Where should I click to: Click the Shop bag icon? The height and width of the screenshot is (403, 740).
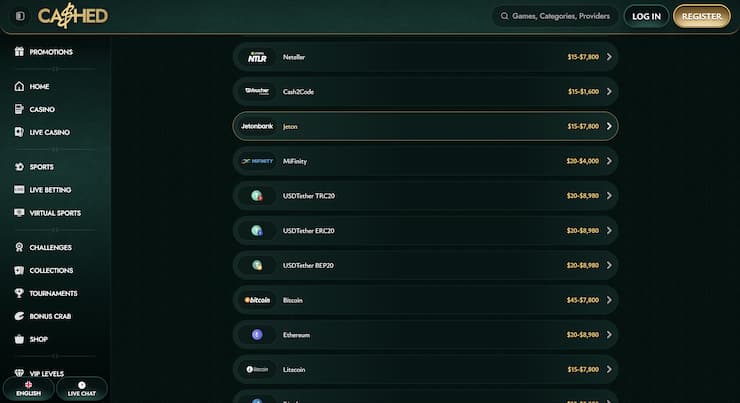[x=19, y=339]
